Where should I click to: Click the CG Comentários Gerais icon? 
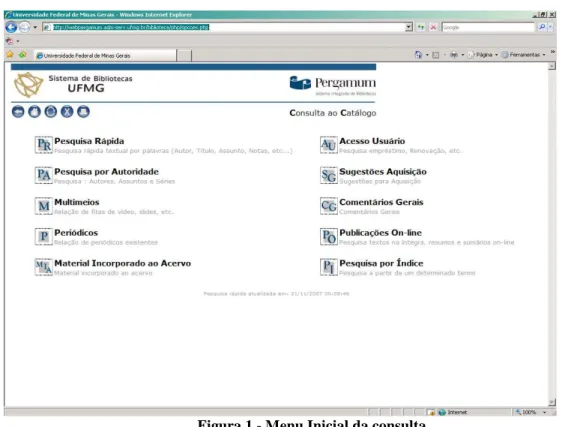(x=329, y=206)
